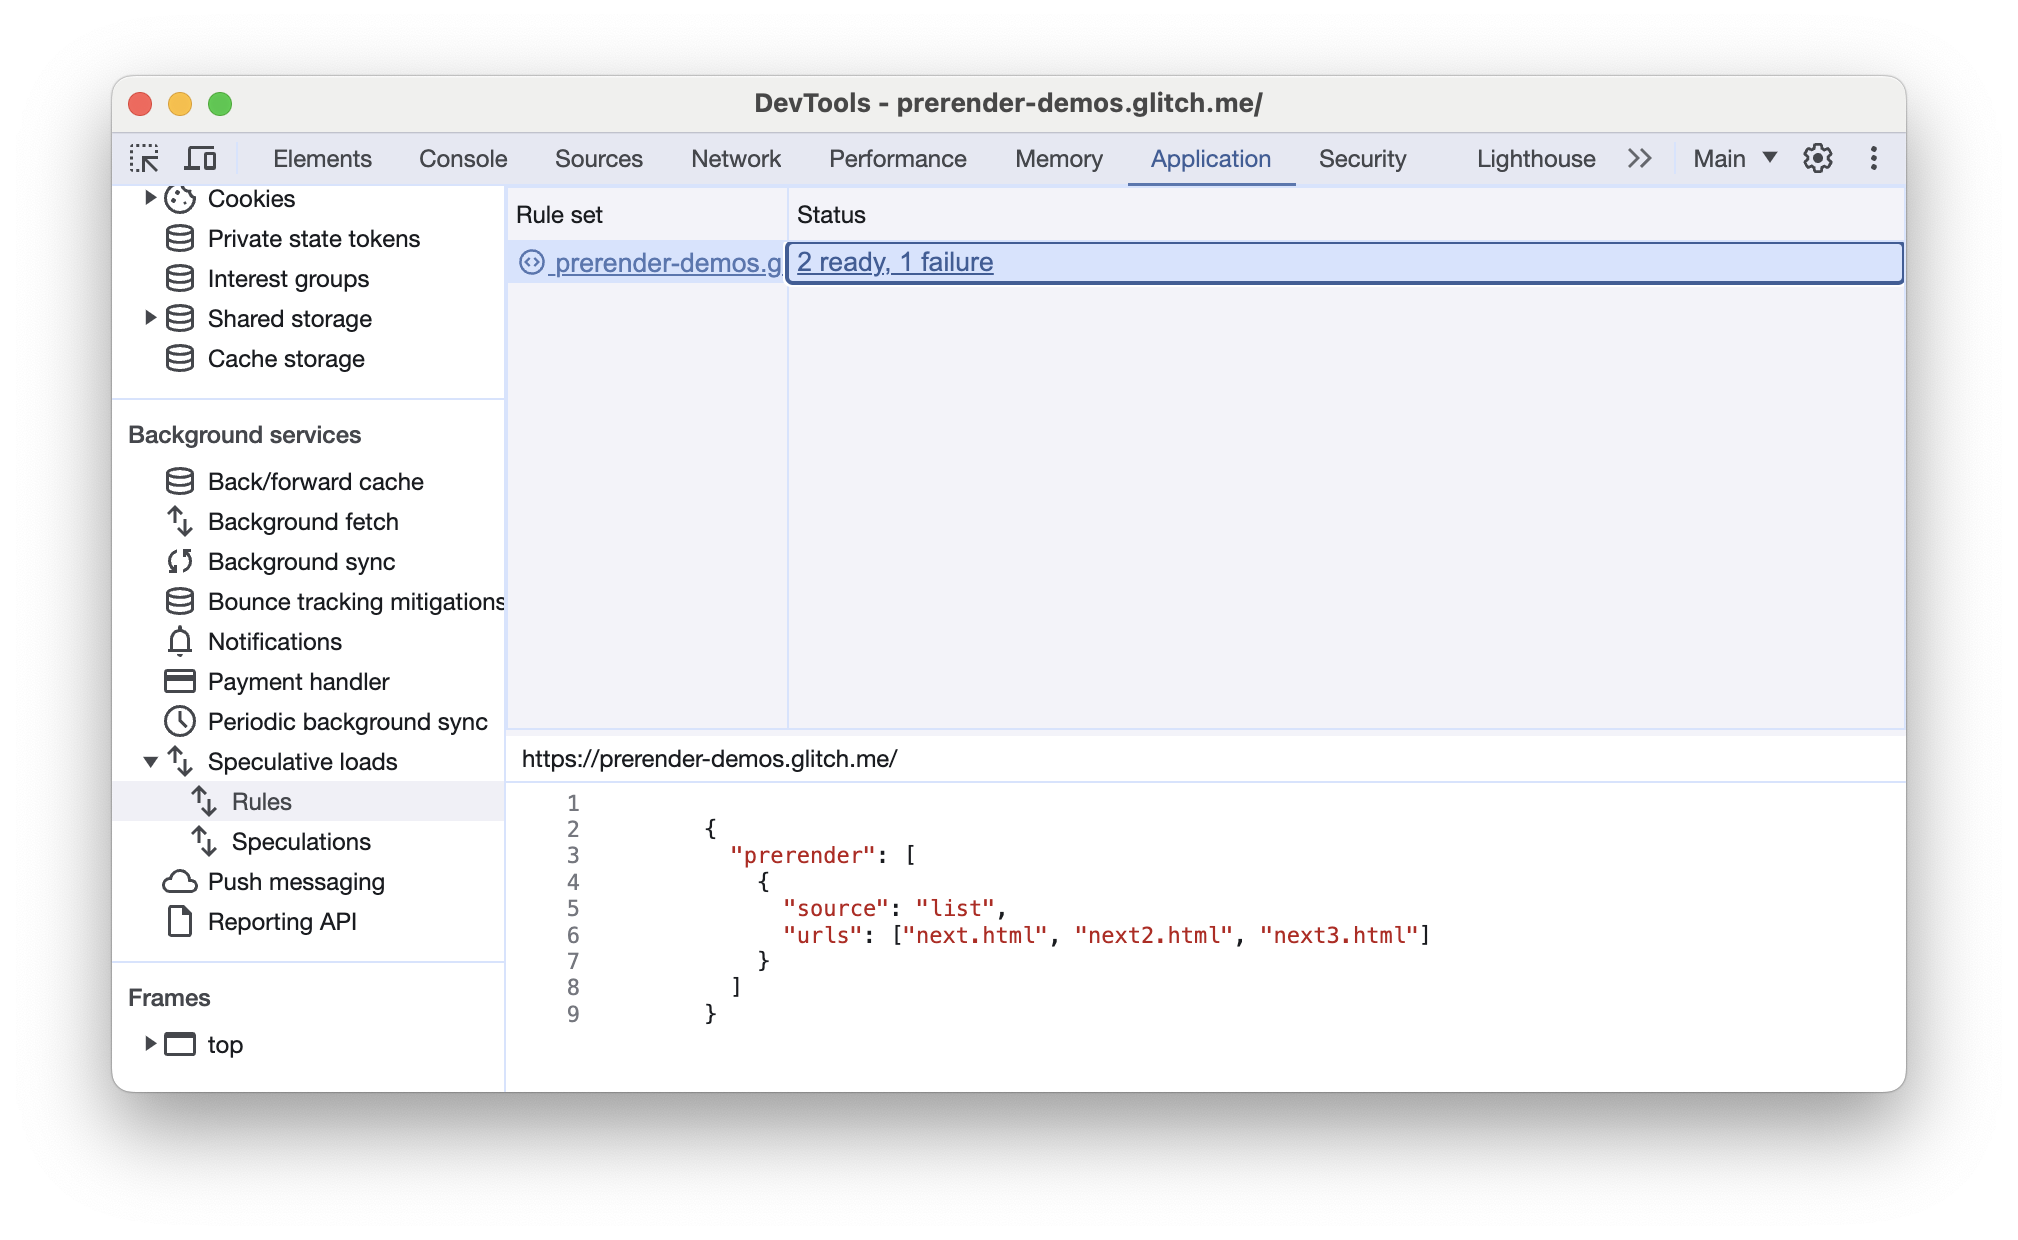This screenshot has width=2018, height=1240.
Task: Select the Rules item under Speculative loads
Action: coord(261,802)
